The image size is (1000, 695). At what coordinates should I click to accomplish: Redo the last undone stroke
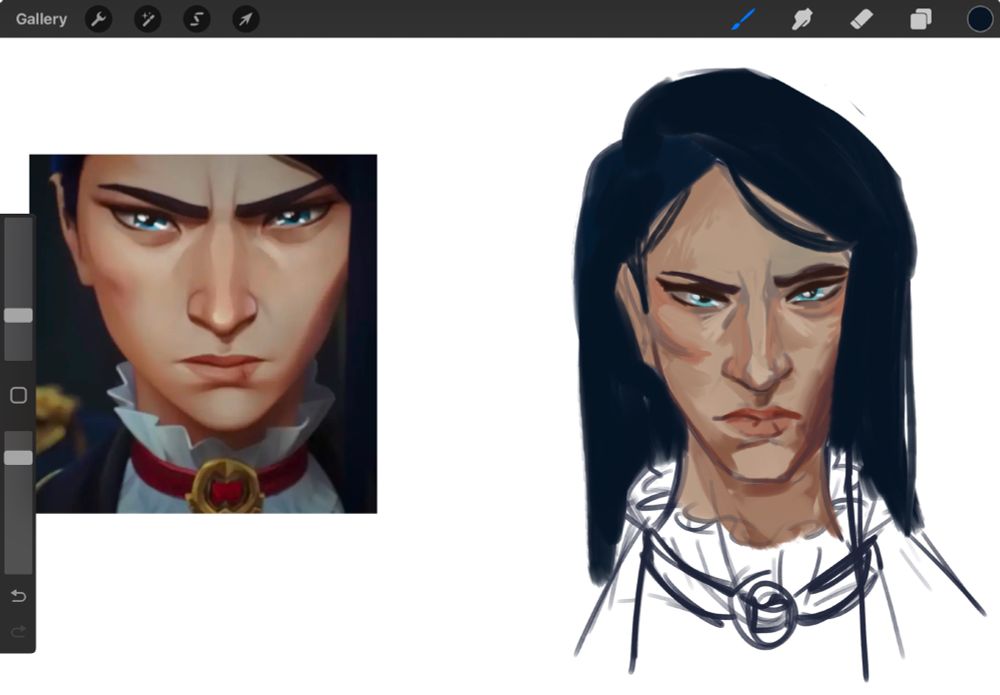[18, 631]
